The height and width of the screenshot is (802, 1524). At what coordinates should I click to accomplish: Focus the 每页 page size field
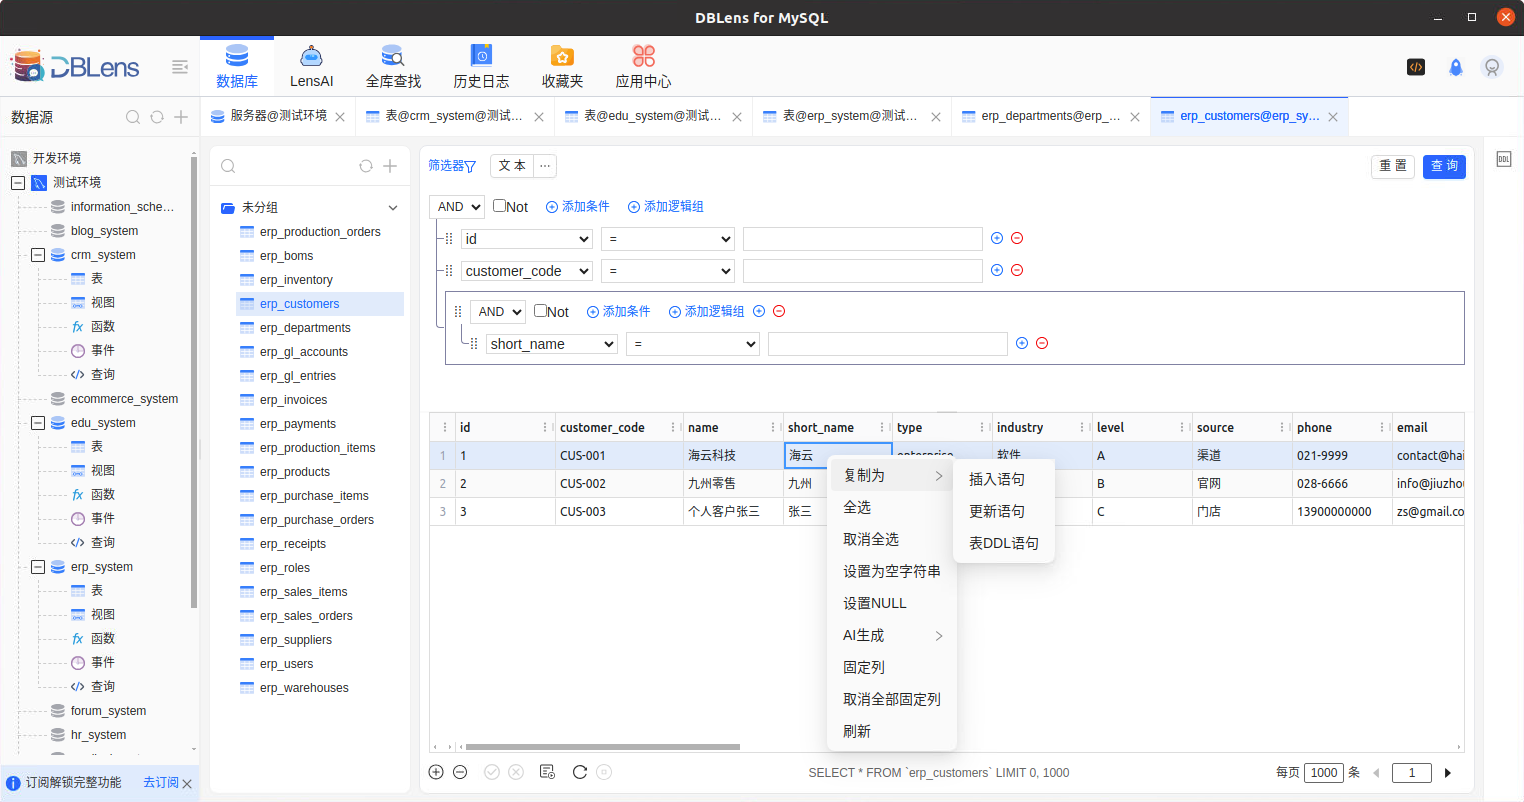[x=1324, y=773]
